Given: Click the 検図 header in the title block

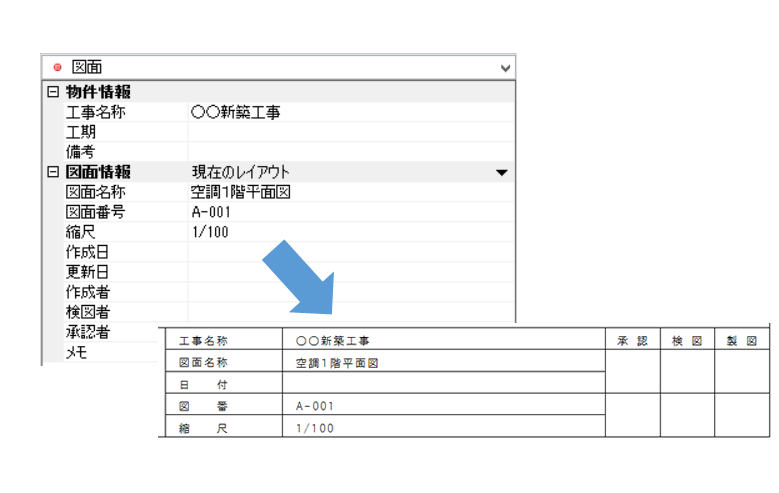Looking at the screenshot, I should pyautogui.click(x=687, y=341).
